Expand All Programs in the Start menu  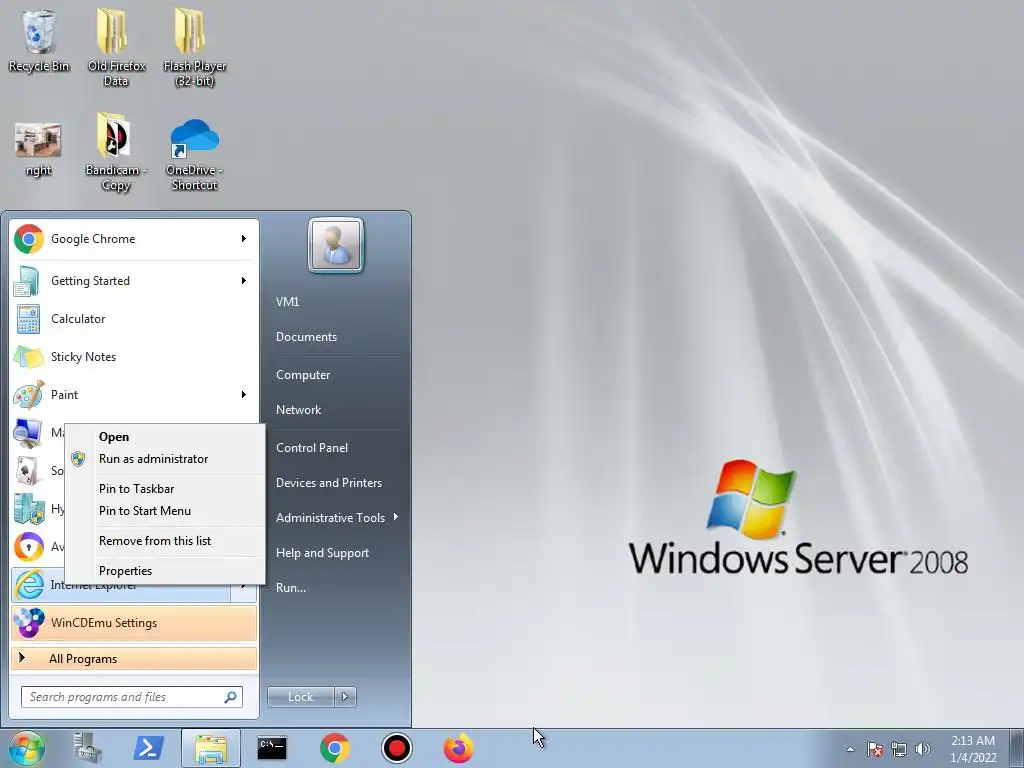134,658
